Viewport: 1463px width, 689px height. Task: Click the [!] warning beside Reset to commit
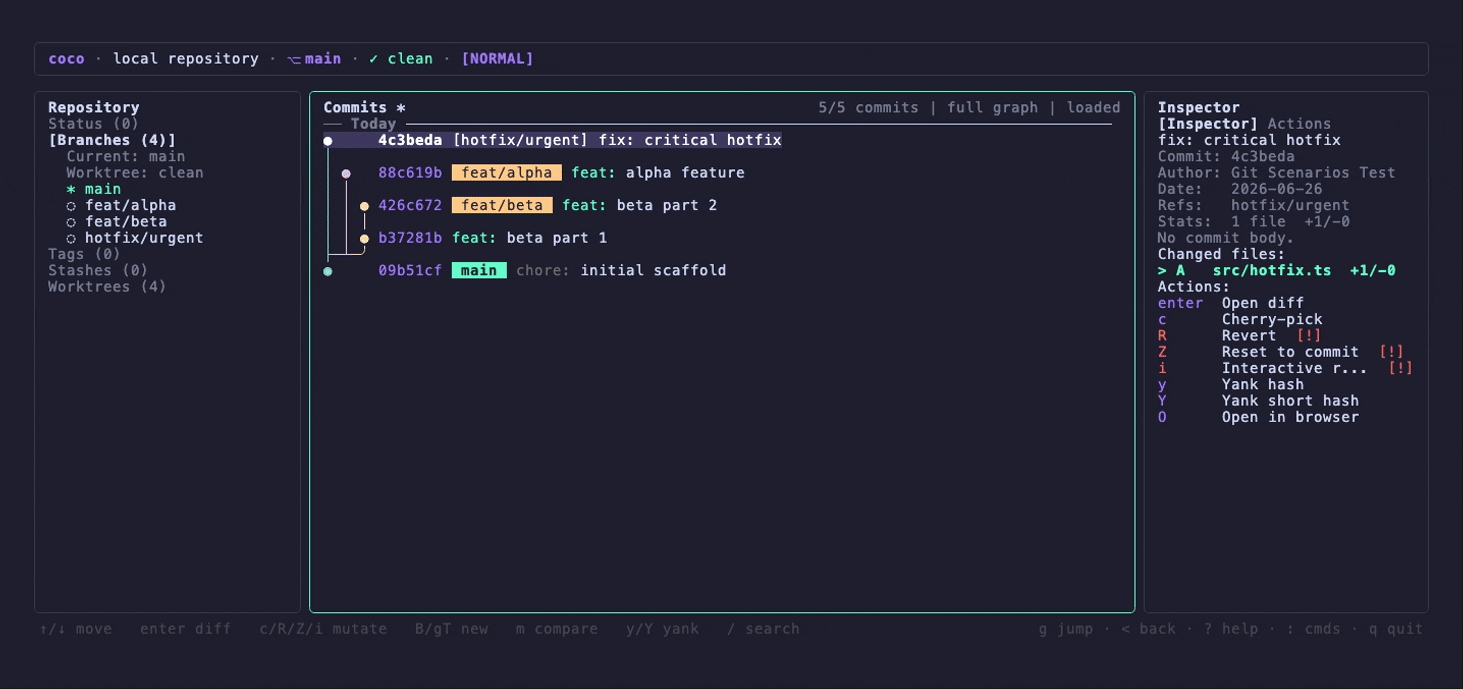click(x=1391, y=352)
